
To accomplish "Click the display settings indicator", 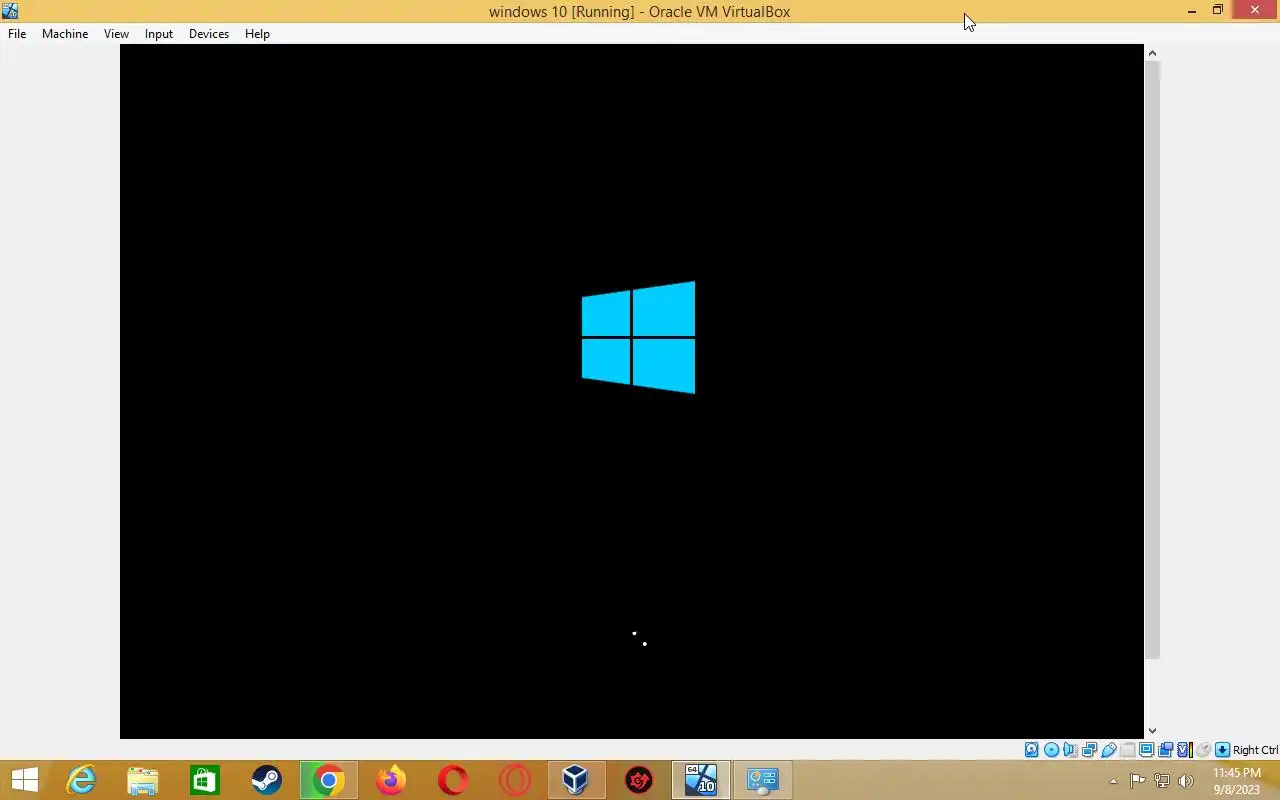I will (x=1147, y=750).
